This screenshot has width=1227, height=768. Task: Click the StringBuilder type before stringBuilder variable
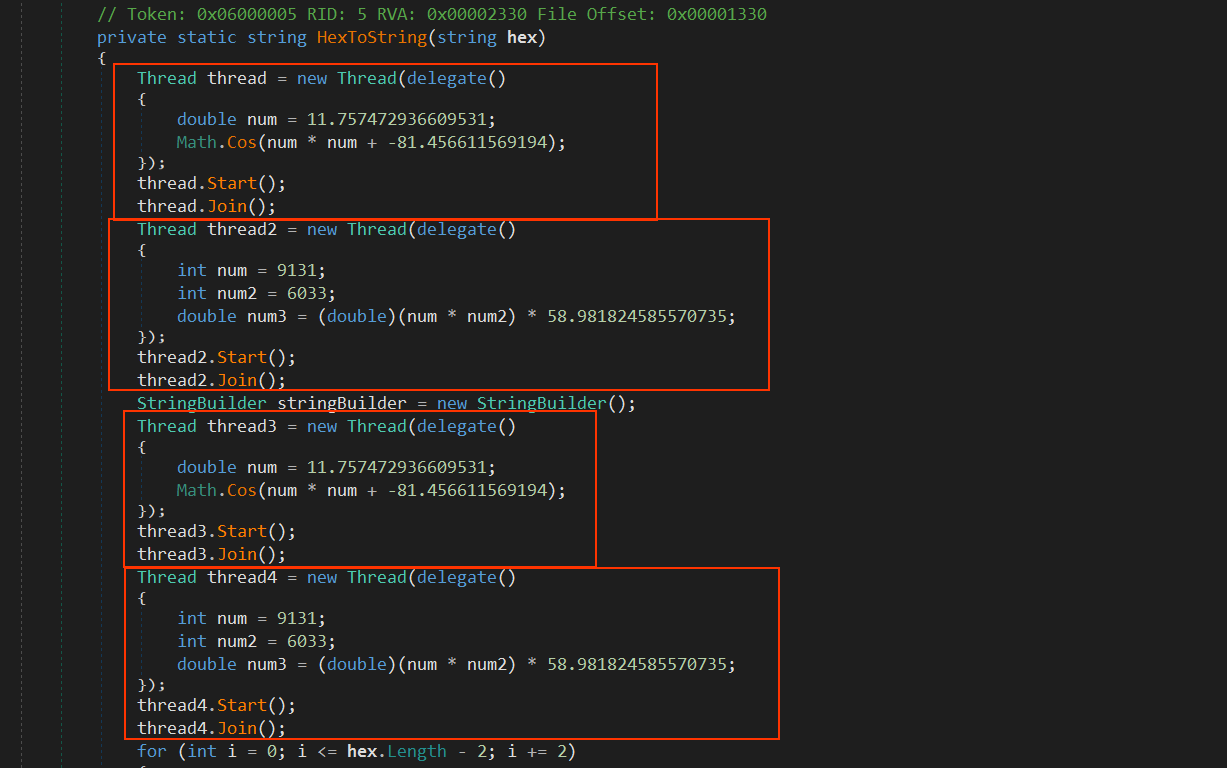pyautogui.click(x=202, y=403)
